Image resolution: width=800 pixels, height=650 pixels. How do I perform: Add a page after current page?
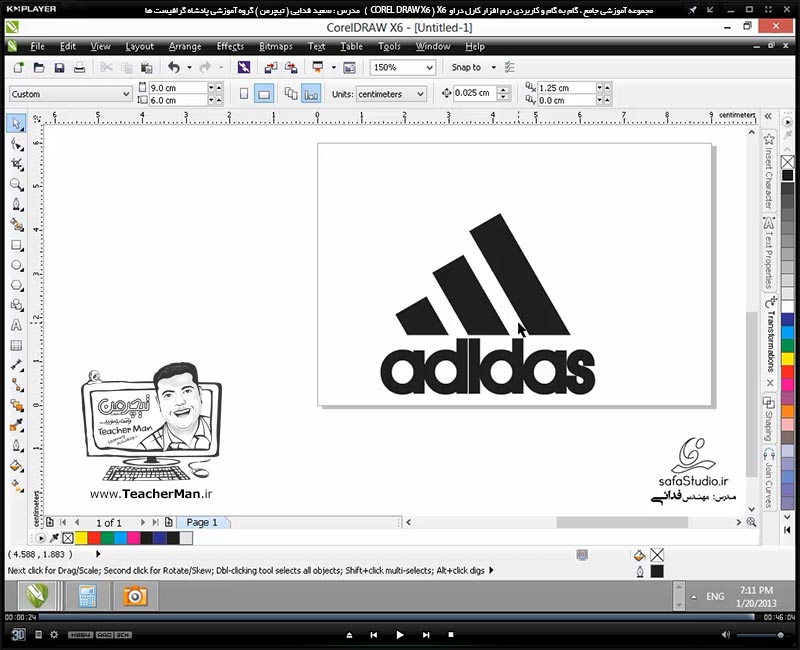pyautogui.click(x=169, y=522)
